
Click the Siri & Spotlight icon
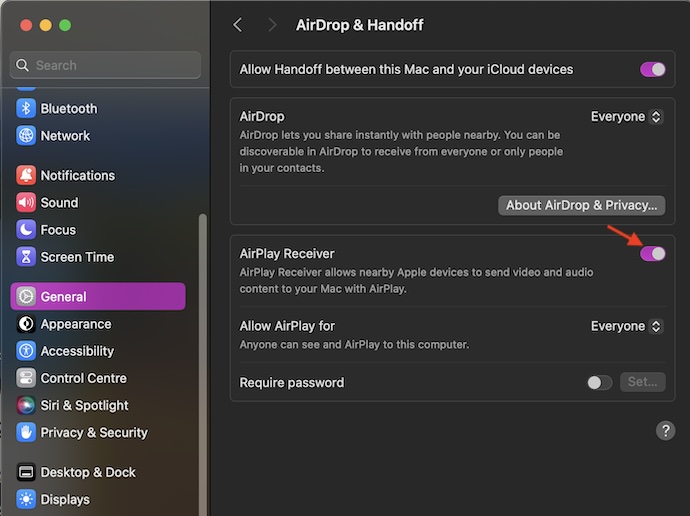coord(26,405)
